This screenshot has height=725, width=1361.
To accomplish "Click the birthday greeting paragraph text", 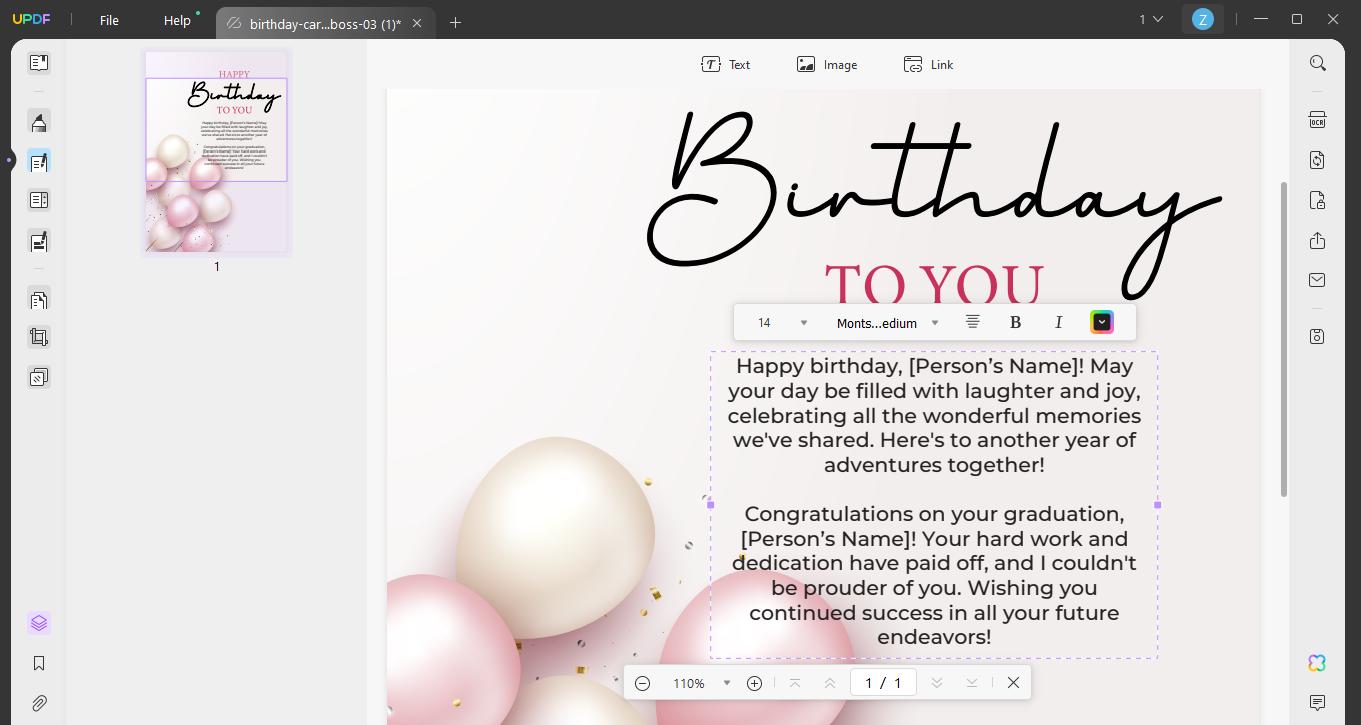I will click(x=934, y=415).
